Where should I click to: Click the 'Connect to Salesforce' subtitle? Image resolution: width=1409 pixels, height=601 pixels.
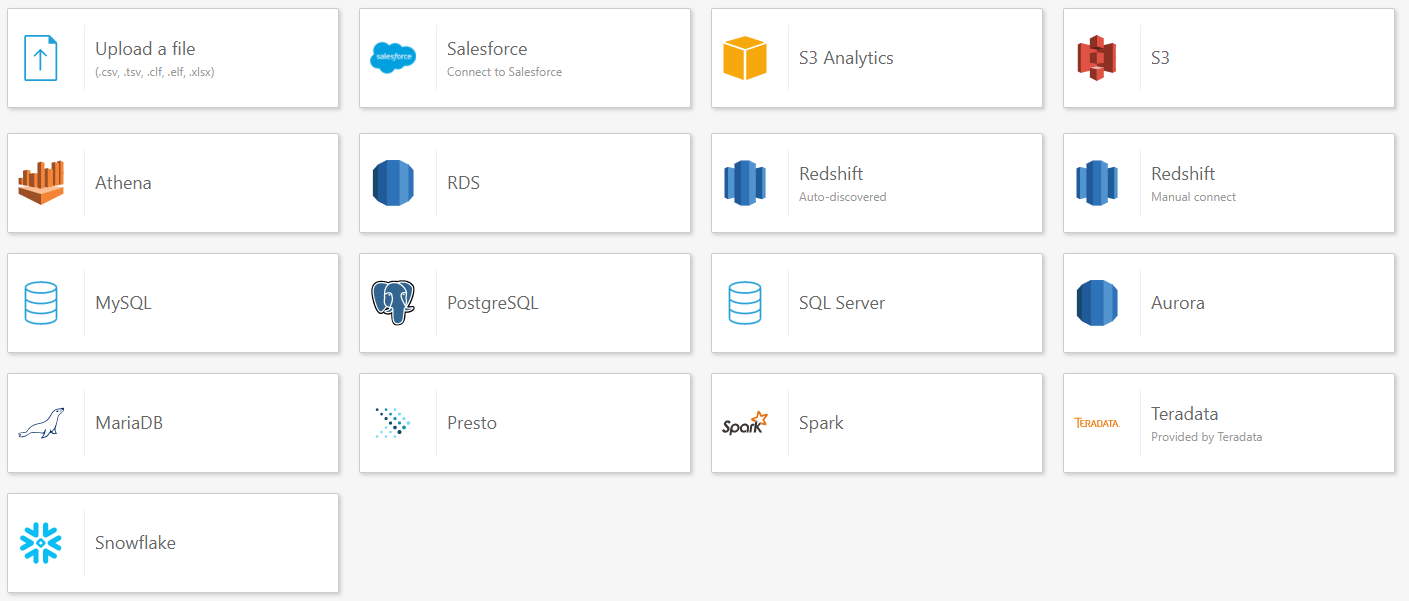tap(504, 72)
